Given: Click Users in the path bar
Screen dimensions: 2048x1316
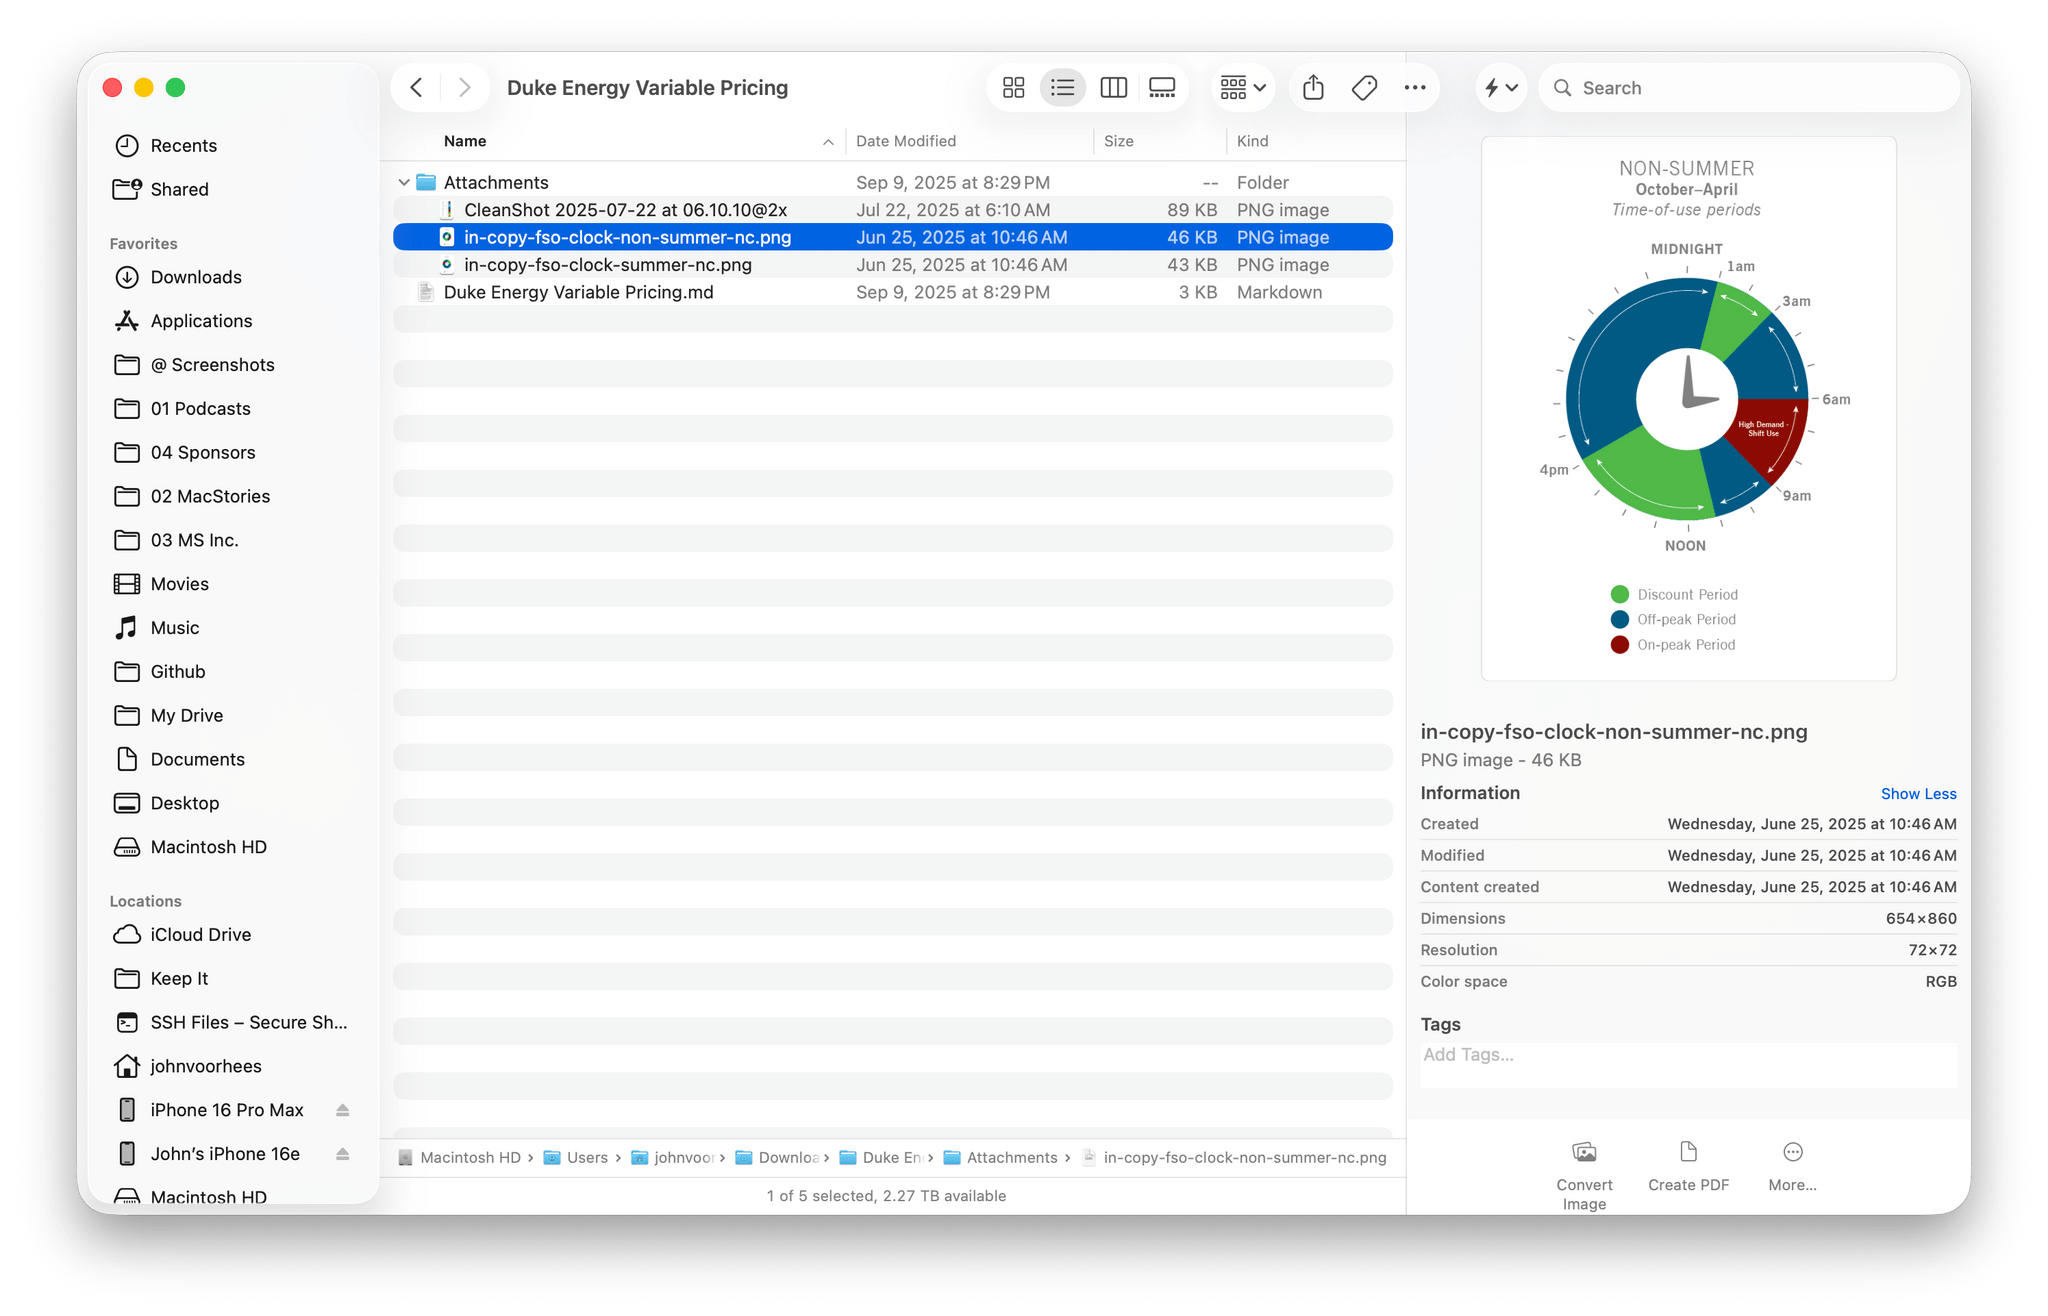Looking at the screenshot, I should pyautogui.click(x=576, y=1158).
